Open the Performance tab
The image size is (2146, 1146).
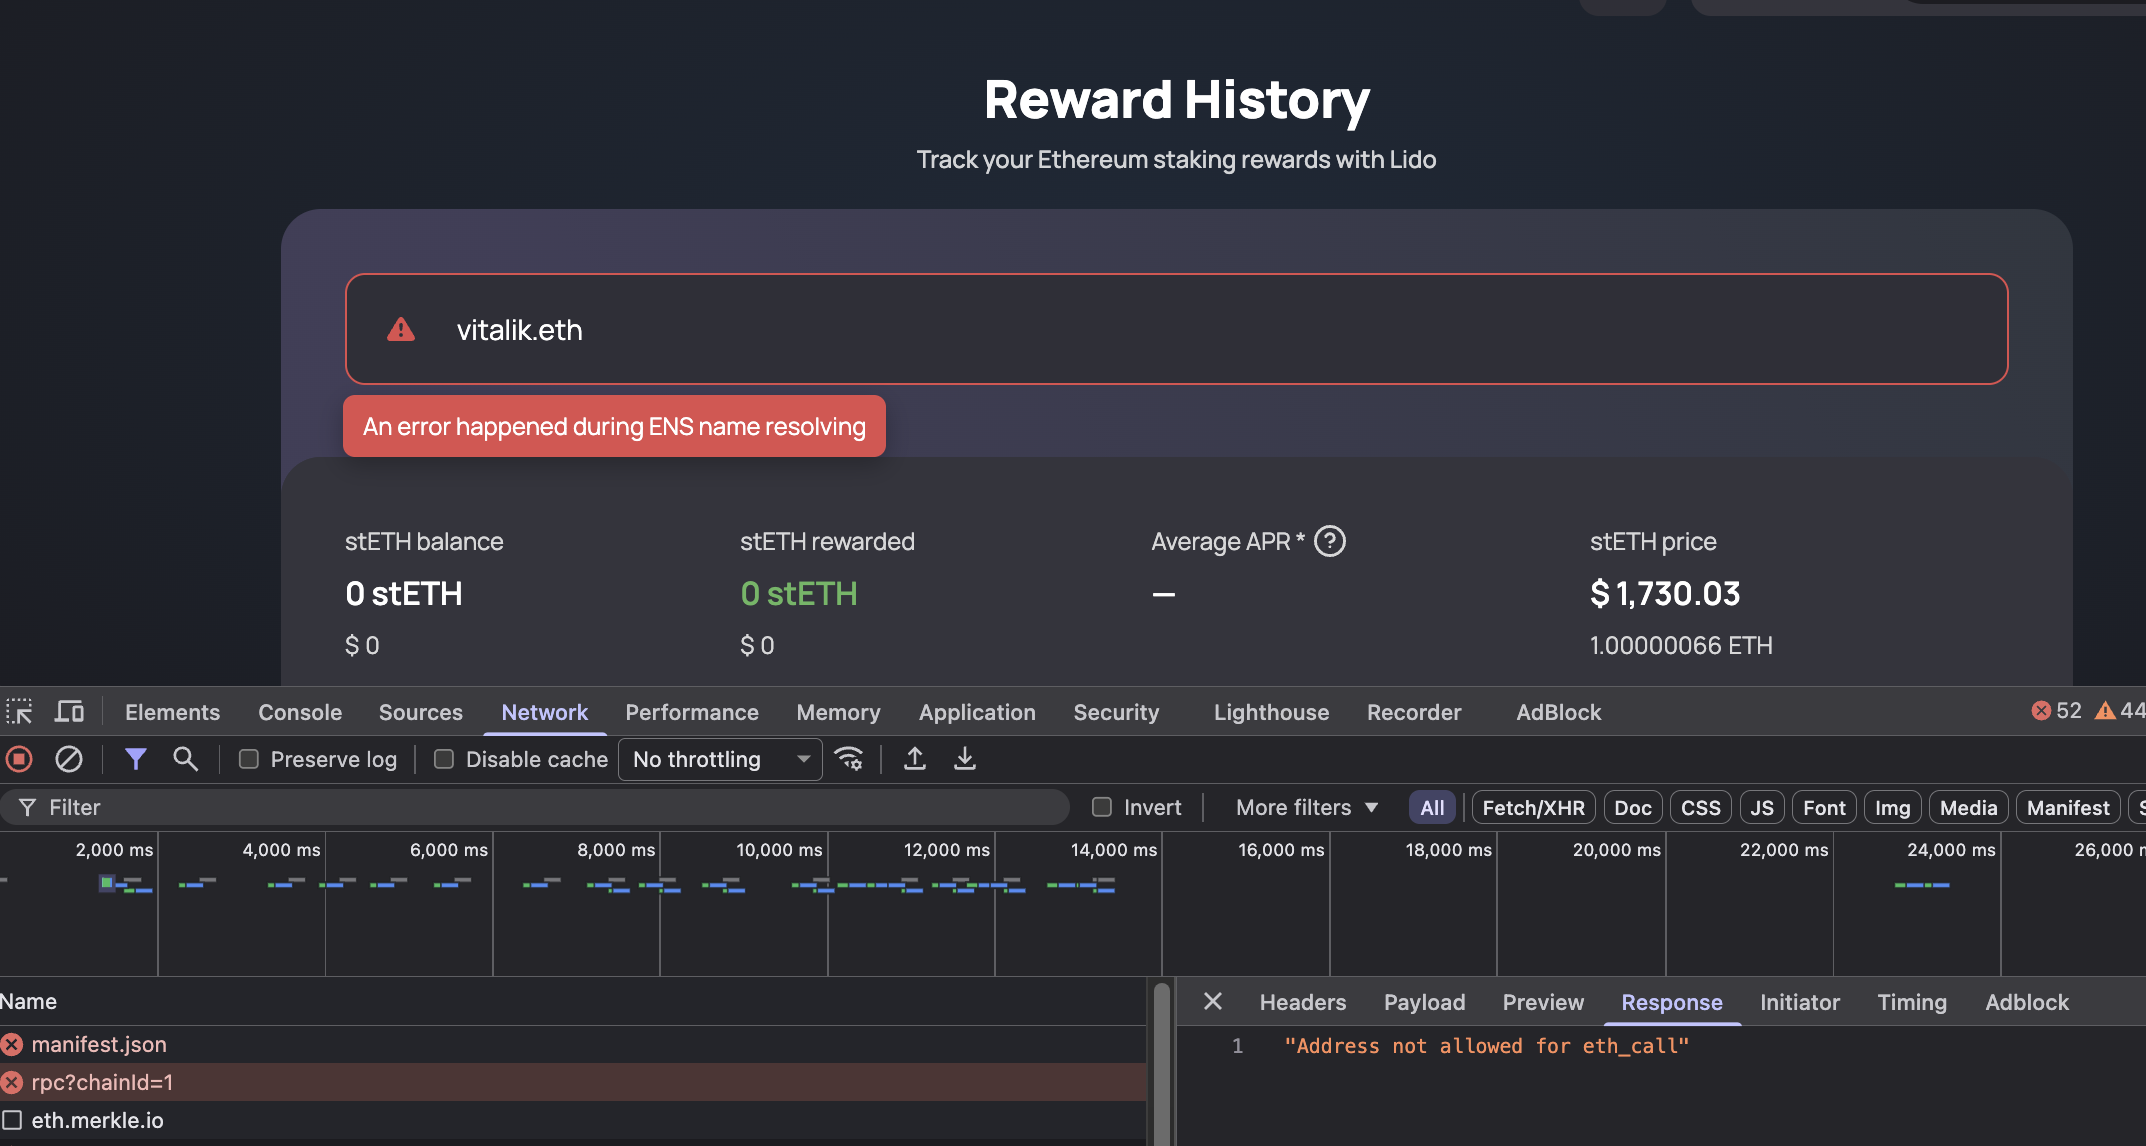(692, 712)
